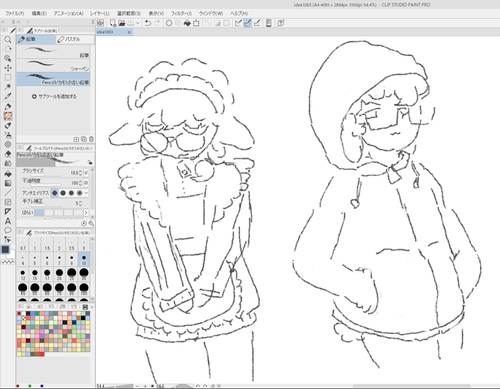The height and width of the screenshot is (389, 500).
Task: Select second anti-aliasing option
Action: click(63, 193)
